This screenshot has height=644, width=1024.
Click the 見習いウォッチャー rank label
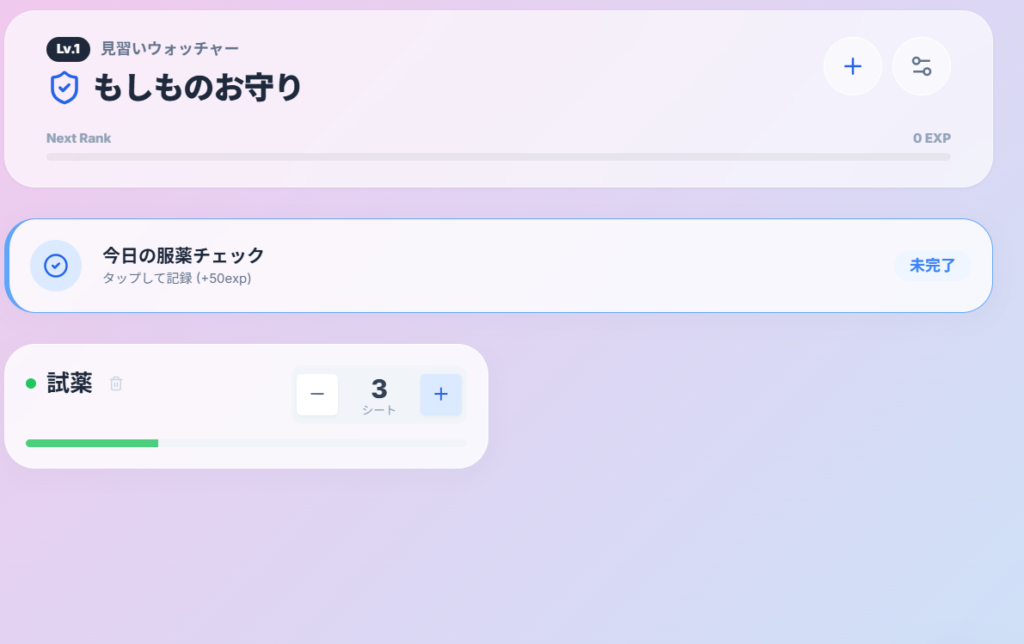pyautogui.click(x=170, y=48)
